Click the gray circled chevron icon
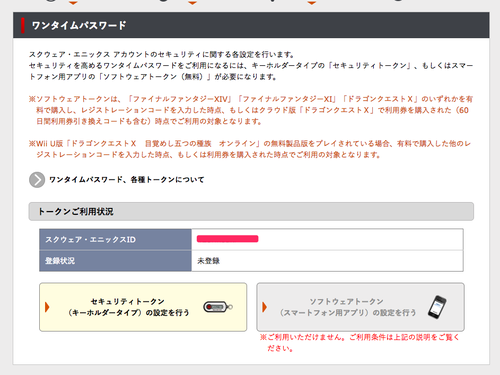The image size is (500, 375). (37, 180)
